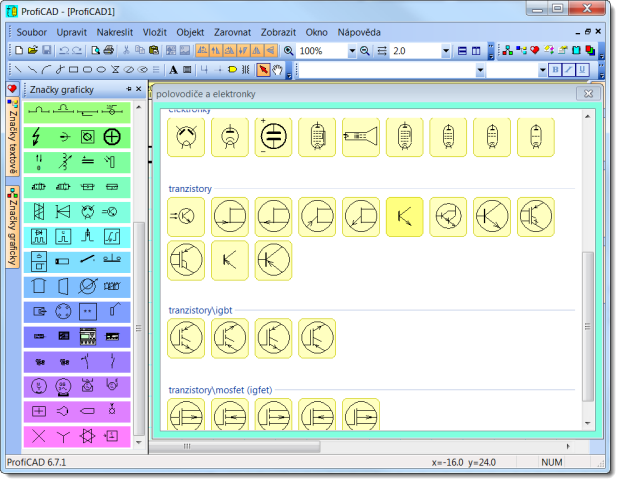Pick the Darlington transistor symbol
620x483 pixels.
(x=448, y=217)
